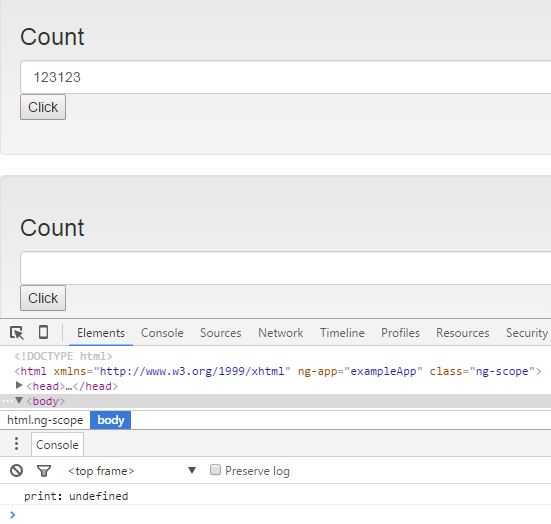
Task: Click the console prompt arrow
Action: (x=13, y=515)
